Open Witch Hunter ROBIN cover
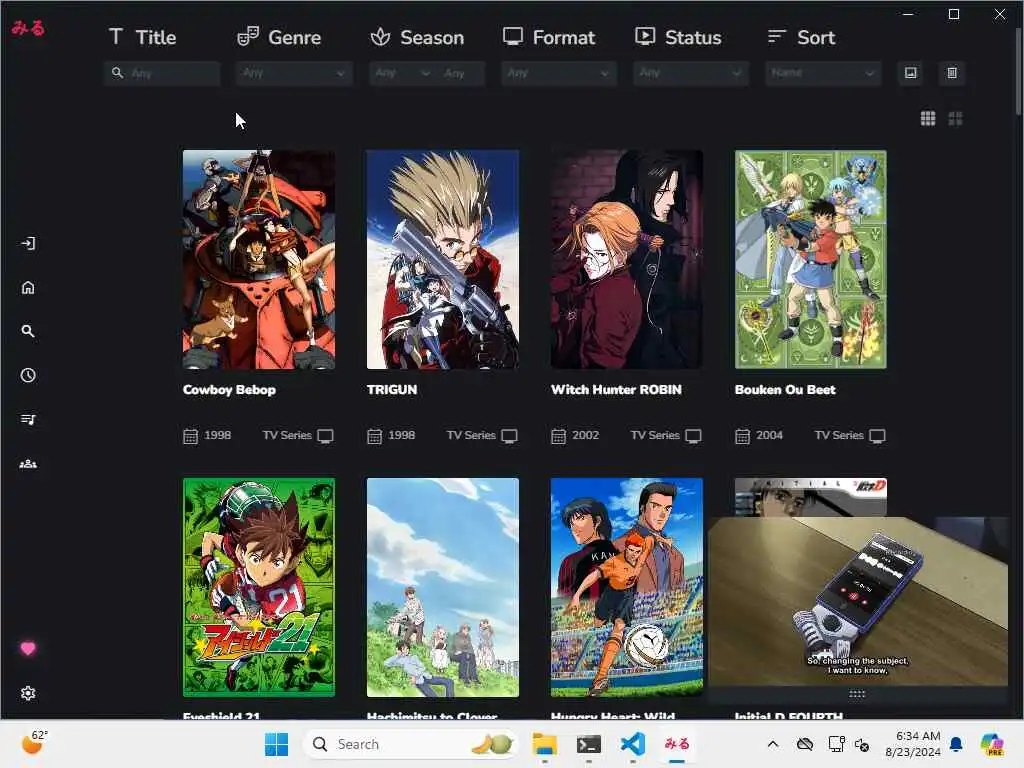Viewport: 1024px width, 768px height. (627, 259)
